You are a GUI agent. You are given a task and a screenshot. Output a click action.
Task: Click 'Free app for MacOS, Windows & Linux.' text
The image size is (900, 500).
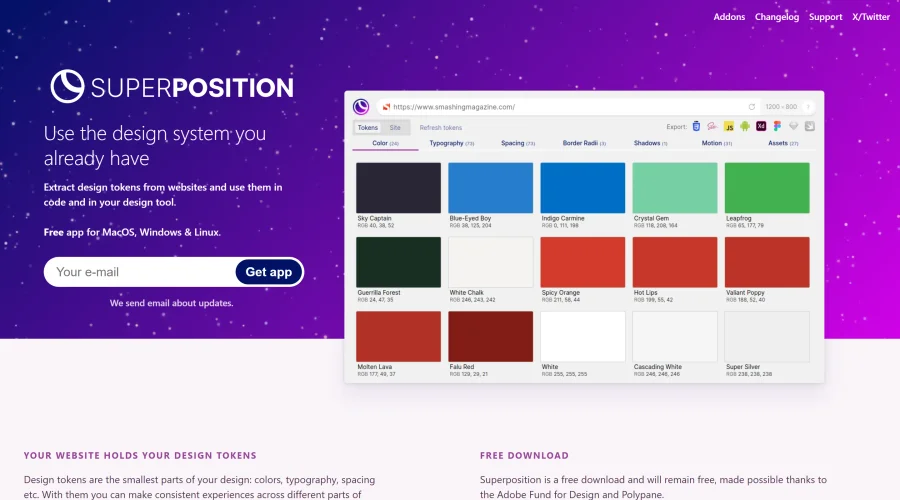tap(132, 232)
